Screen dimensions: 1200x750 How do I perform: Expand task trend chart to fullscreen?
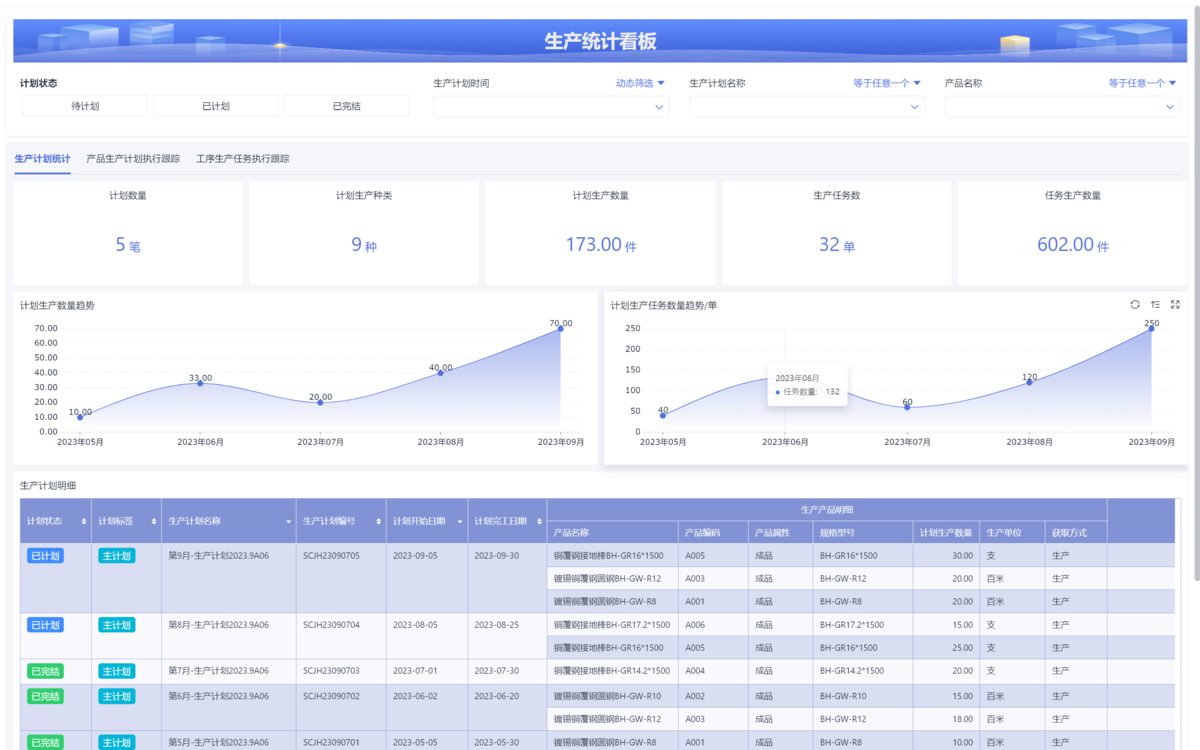click(x=1175, y=305)
